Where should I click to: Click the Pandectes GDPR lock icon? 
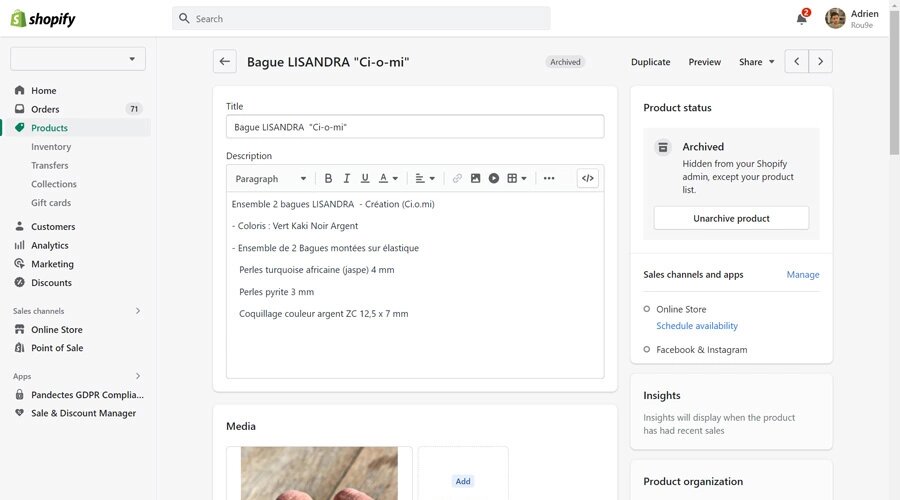click(x=20, y=394)
